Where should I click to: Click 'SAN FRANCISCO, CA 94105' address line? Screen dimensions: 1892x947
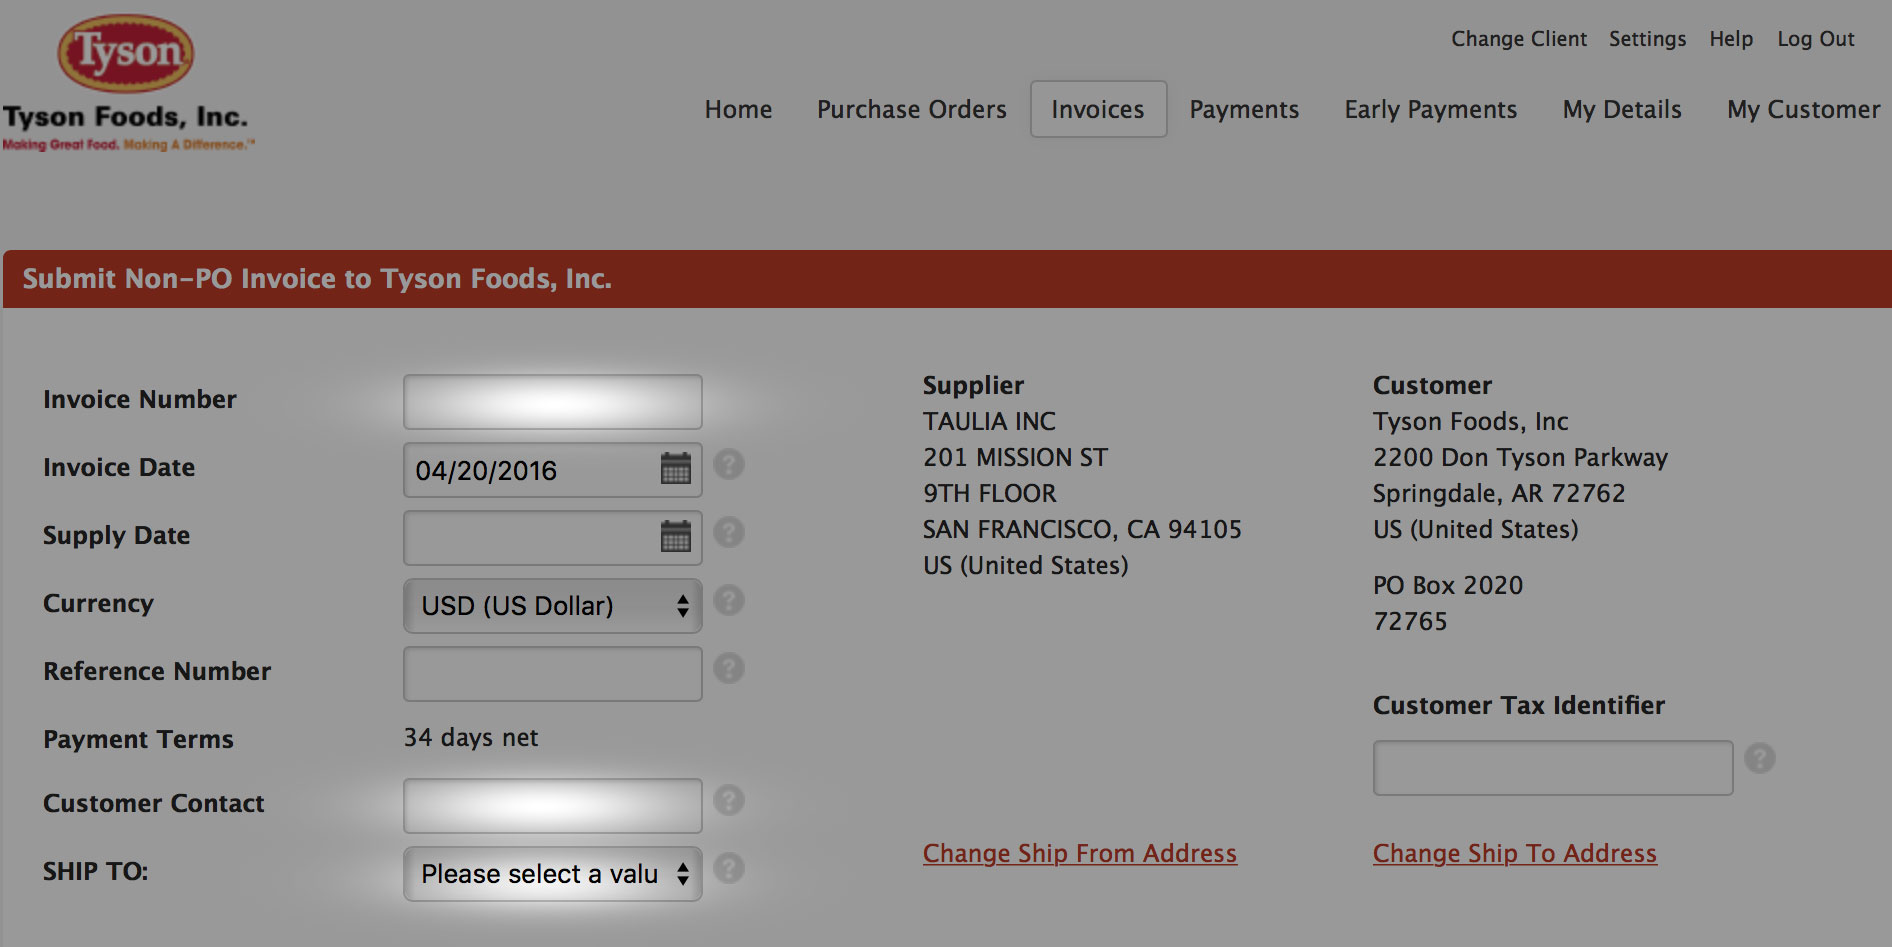point(1082,530)
